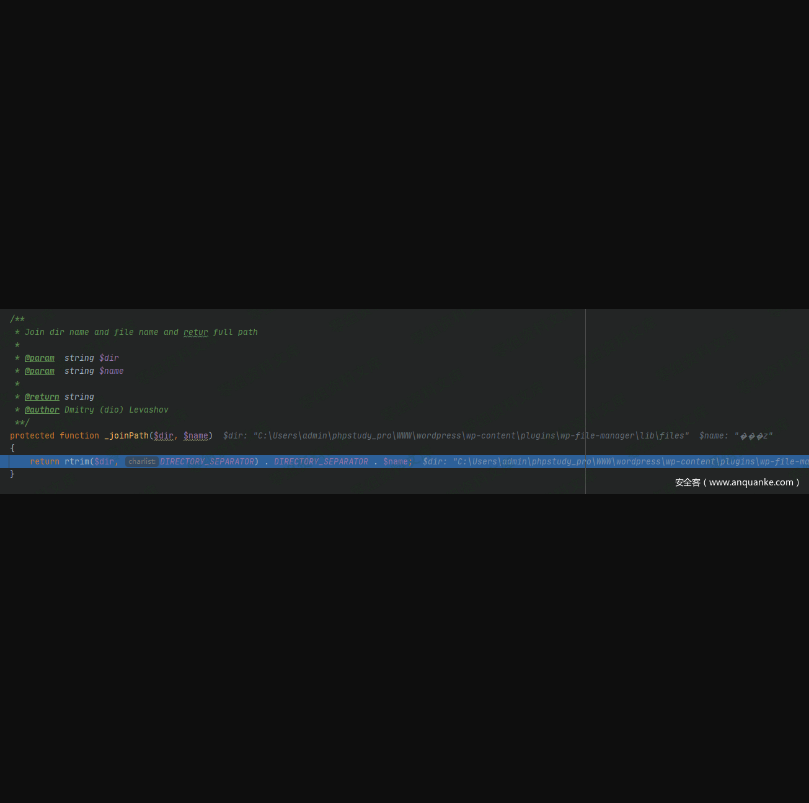The height and width of the screenshot is (803, 809).
Task: Select the $dir parameter in _joinPath signature
Action: tap(163, 436)
